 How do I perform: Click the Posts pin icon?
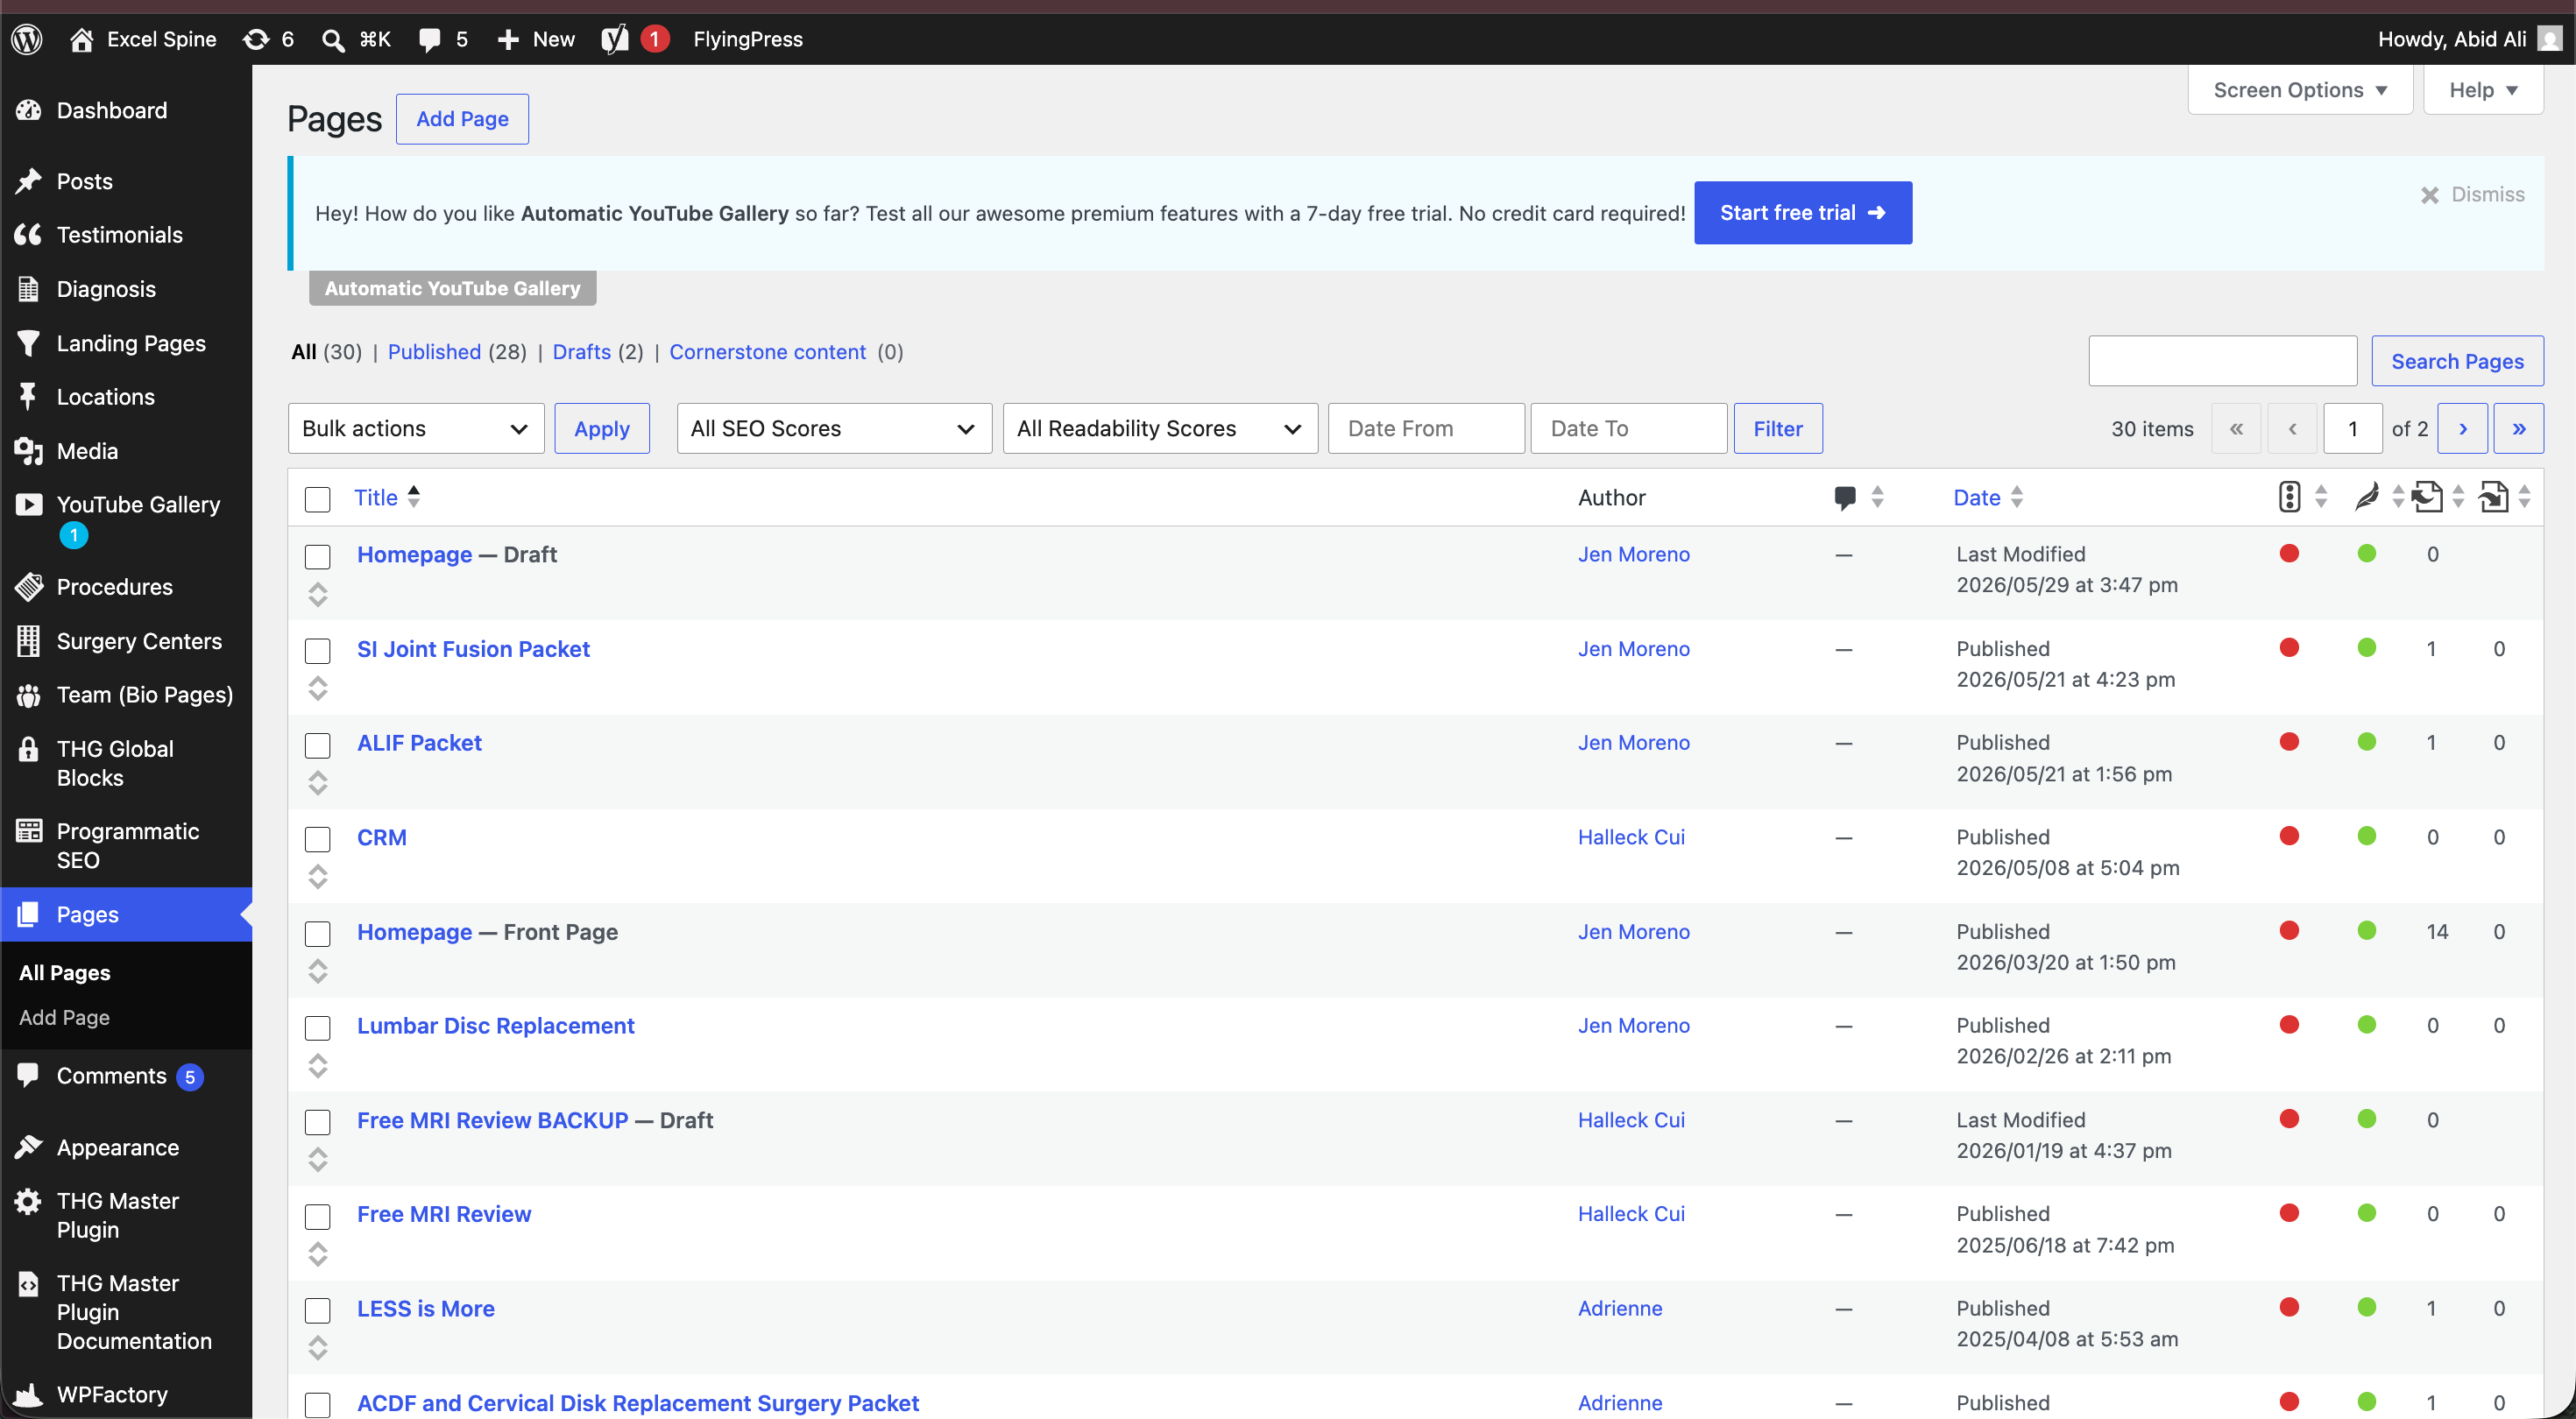(x=29, y=181)
